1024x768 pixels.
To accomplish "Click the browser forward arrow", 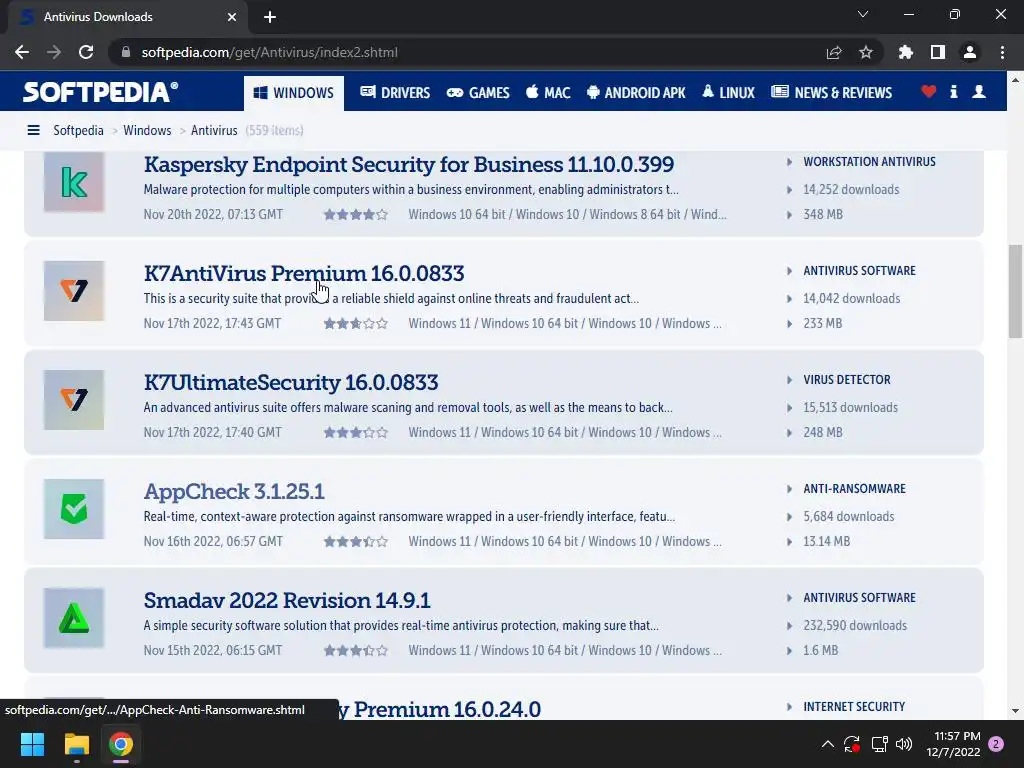I will 54,52.
